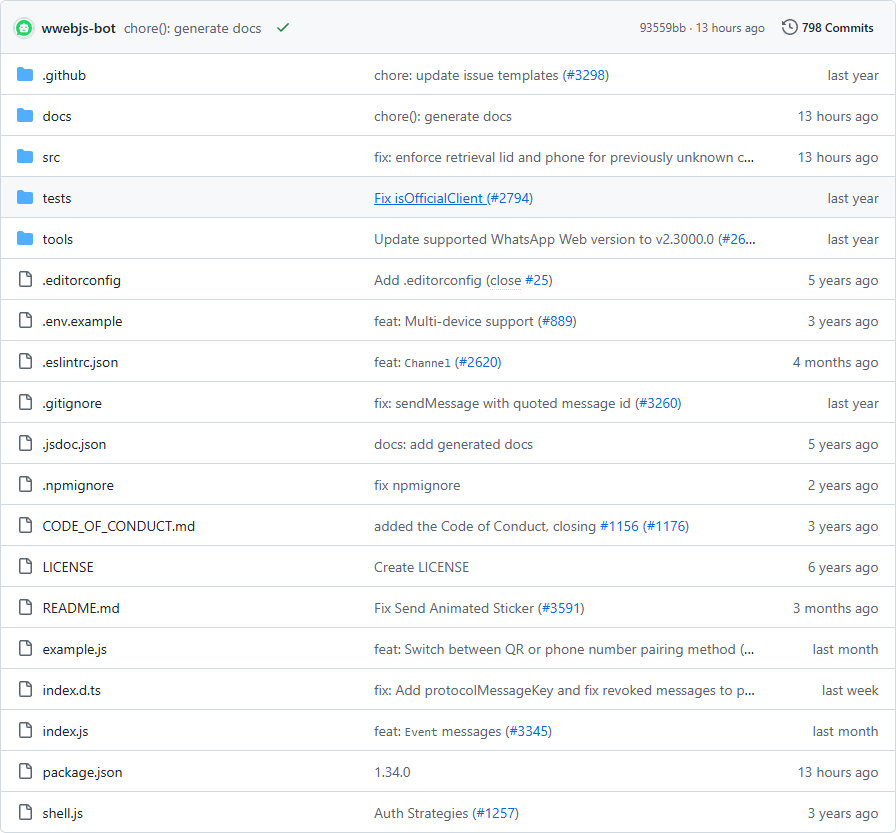Open commit hash 93559bb
Viewport: 896px width, 833px height.
(x=662, y=28)
